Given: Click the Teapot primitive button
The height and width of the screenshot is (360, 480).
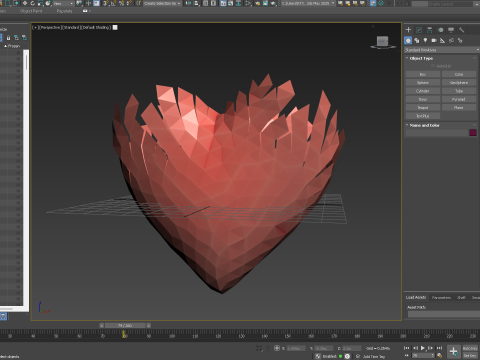Looking at the screenshot, I should coord(423,108).
